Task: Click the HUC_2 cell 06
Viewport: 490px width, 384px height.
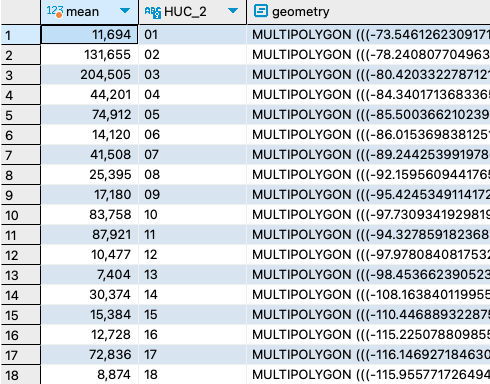Action: [192, 135]
